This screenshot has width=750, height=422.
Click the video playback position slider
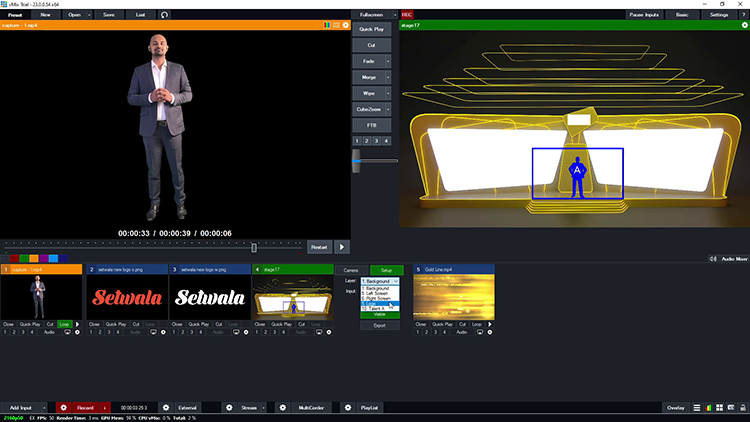[254, 247]
